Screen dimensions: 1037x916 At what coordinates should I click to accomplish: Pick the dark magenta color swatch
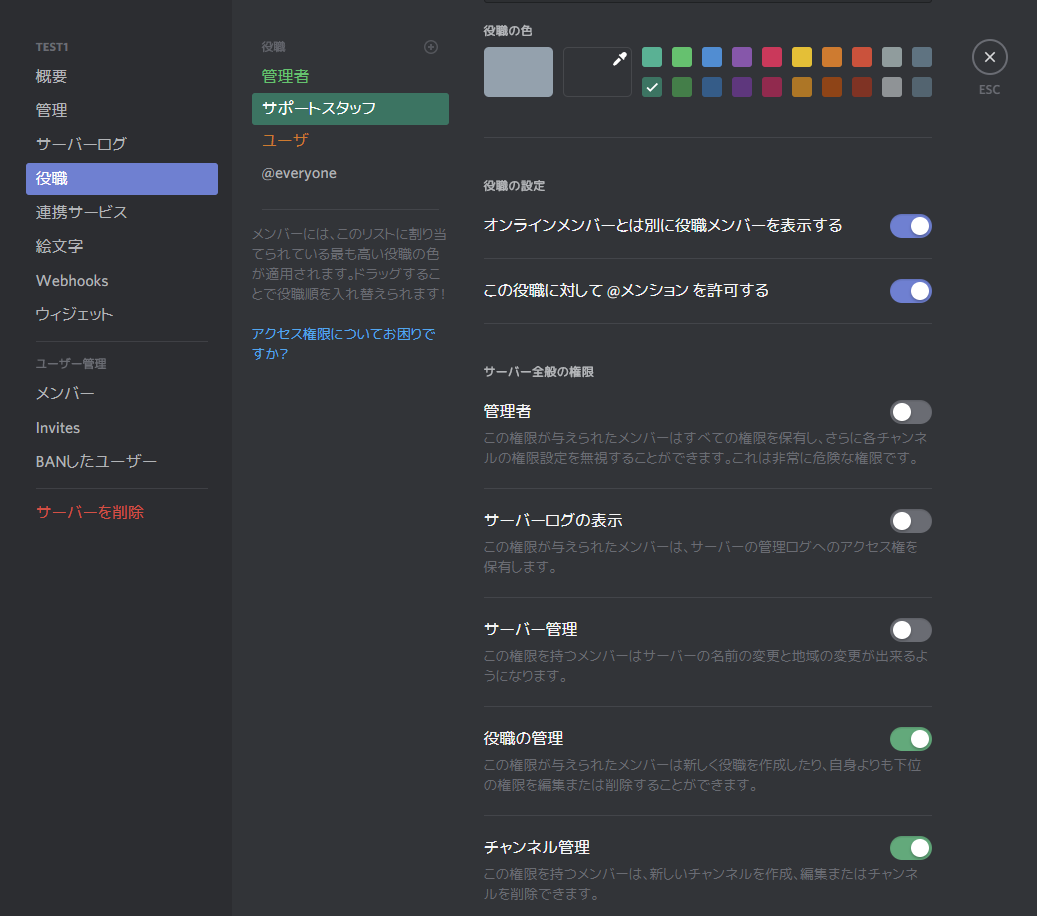point(772,87)
